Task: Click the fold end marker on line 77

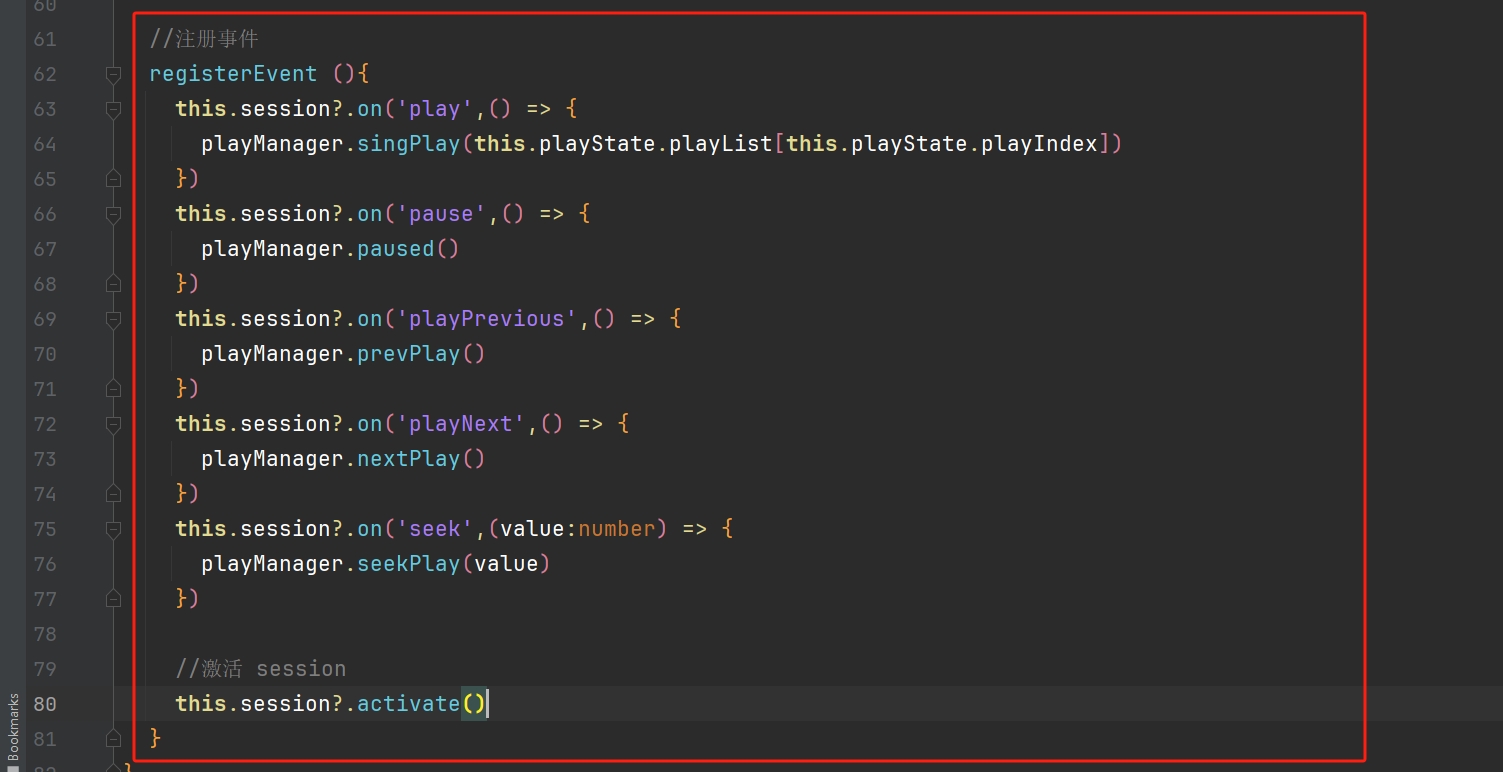Action: pos(113,598)
